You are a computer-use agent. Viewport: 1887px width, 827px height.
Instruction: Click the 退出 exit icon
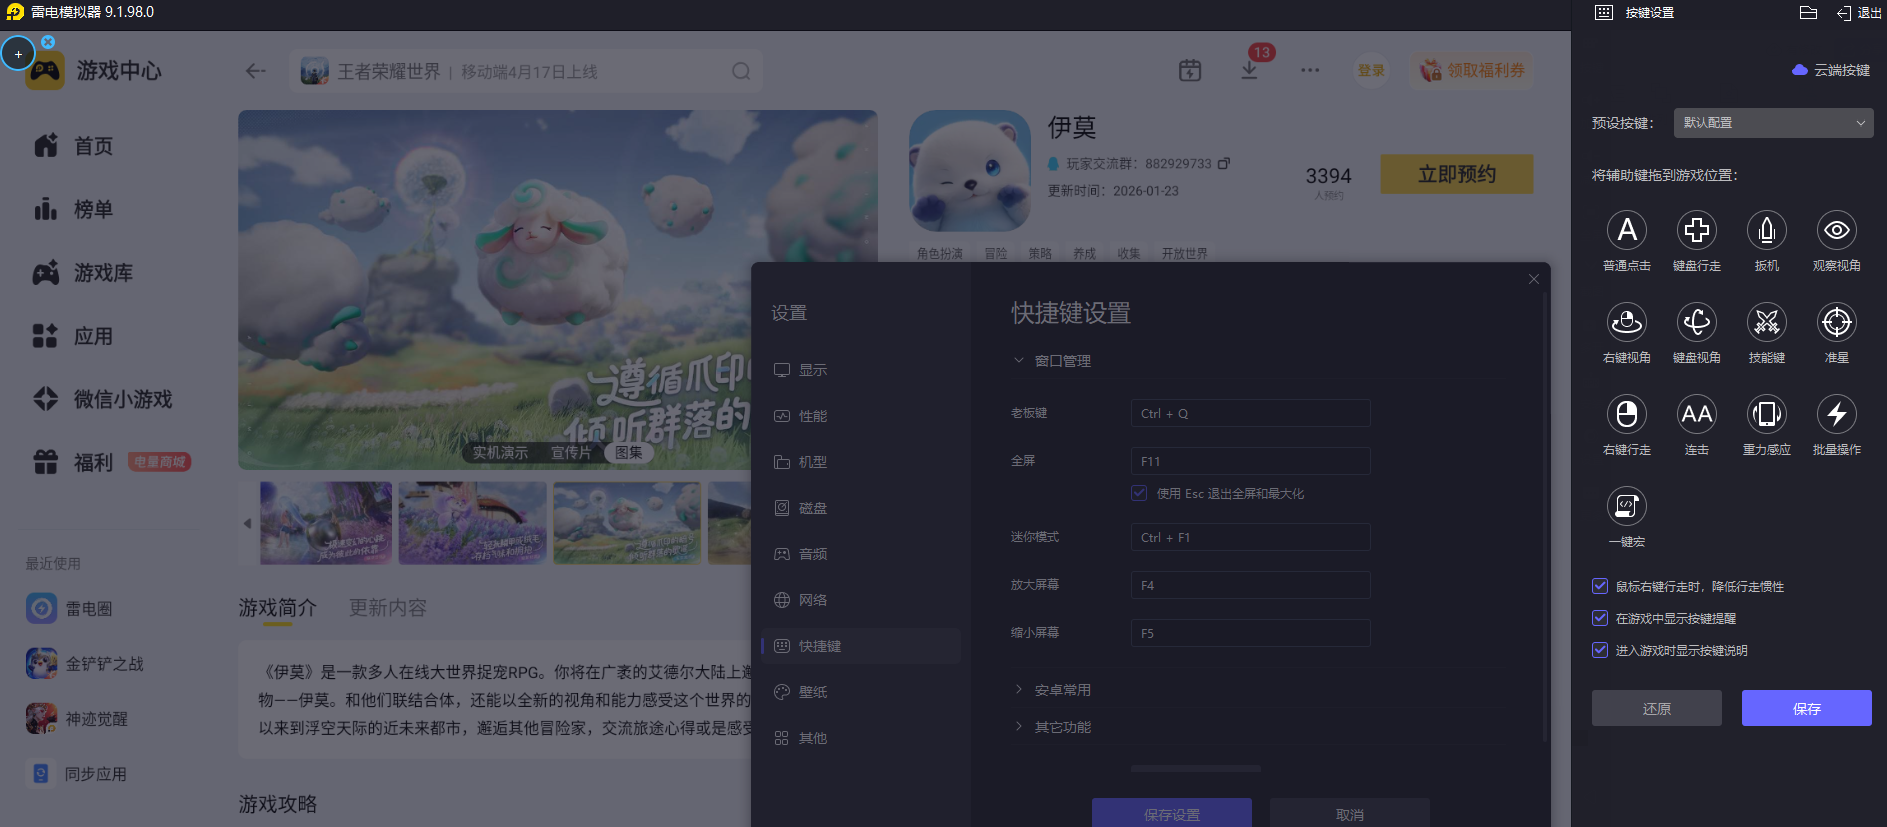[x=1859, y=13]
